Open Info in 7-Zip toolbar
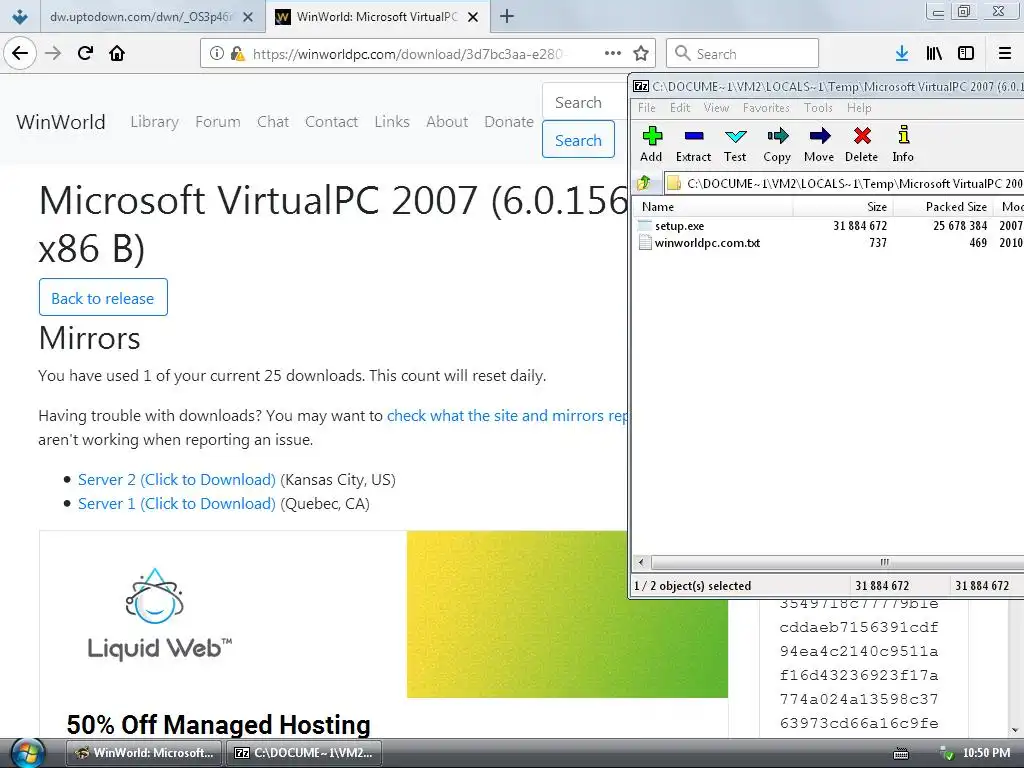 point(903,144)
